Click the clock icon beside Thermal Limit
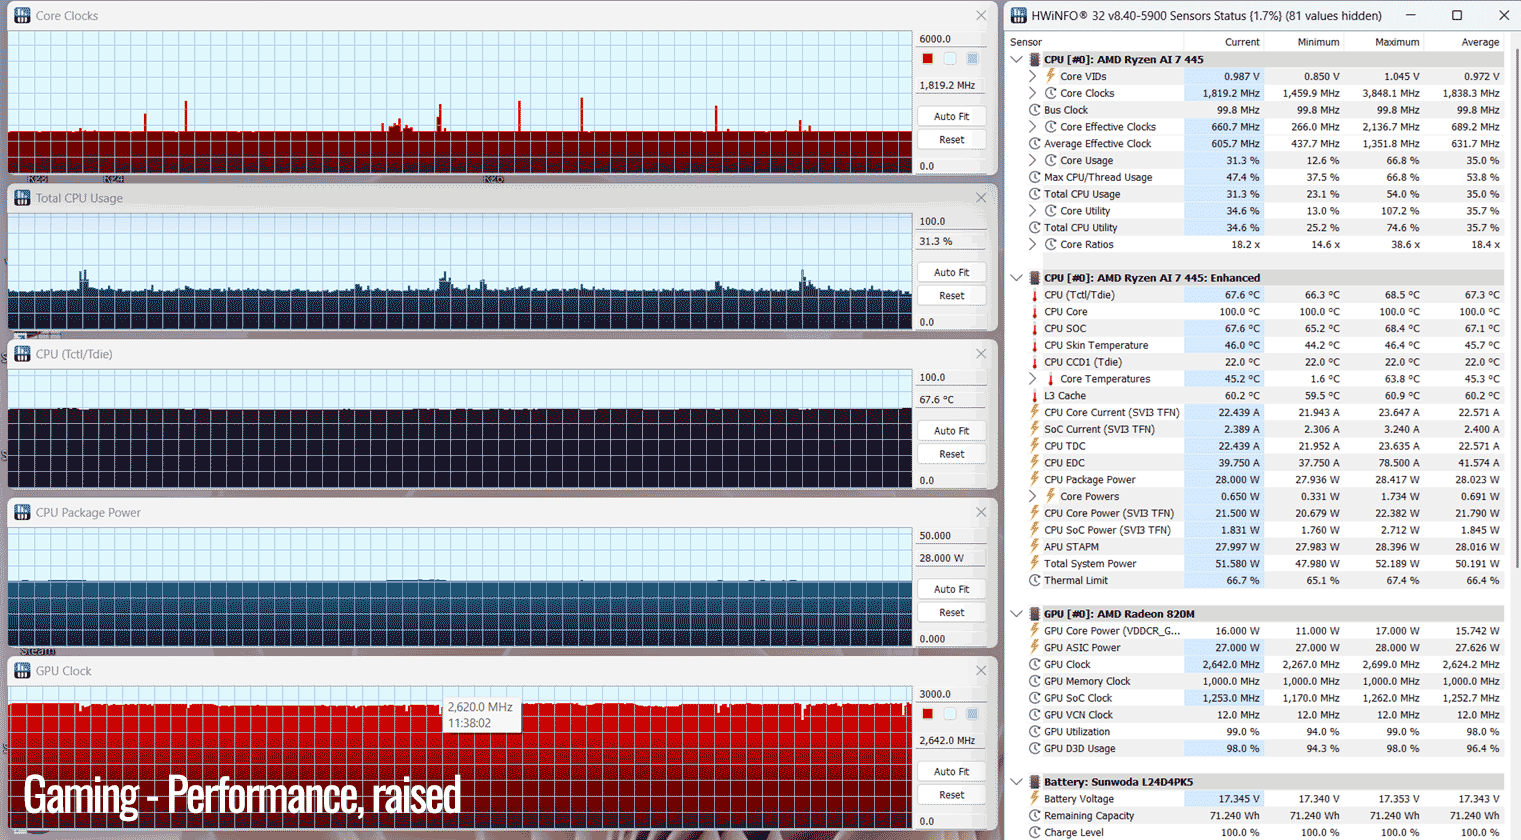This screenshot has height=840, width=1521. point(1035,581)
